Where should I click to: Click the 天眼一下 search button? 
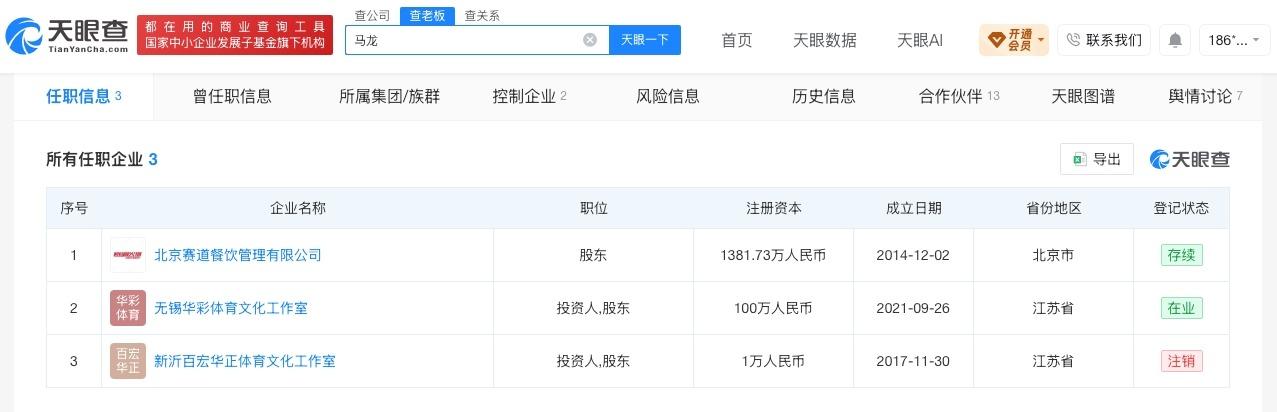(644, 40)
